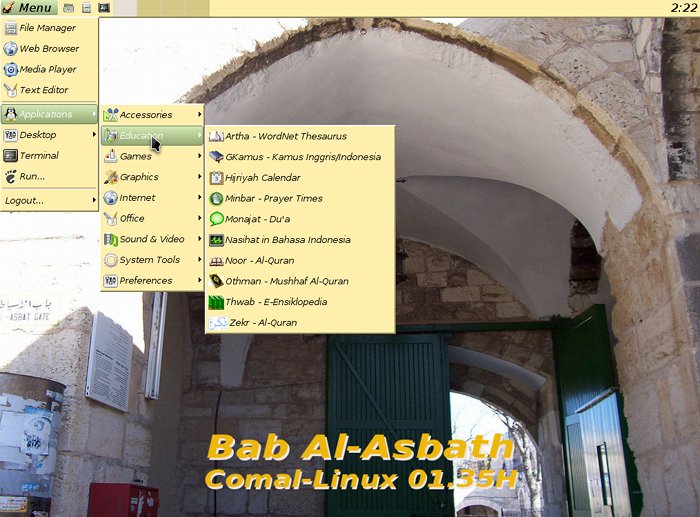The image size is (700, 517).
Task: Expand the Office submenu arrow
Action: coord(199,218)
